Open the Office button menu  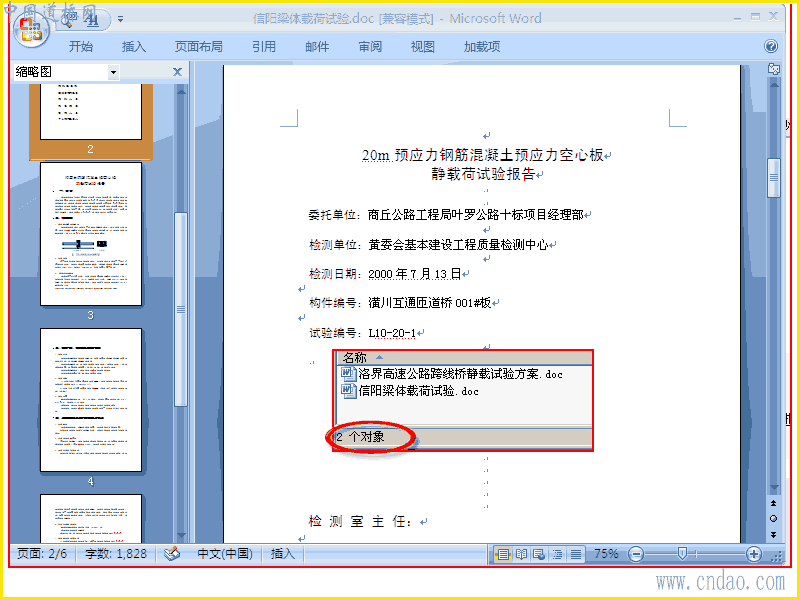(x=31, y=30)
